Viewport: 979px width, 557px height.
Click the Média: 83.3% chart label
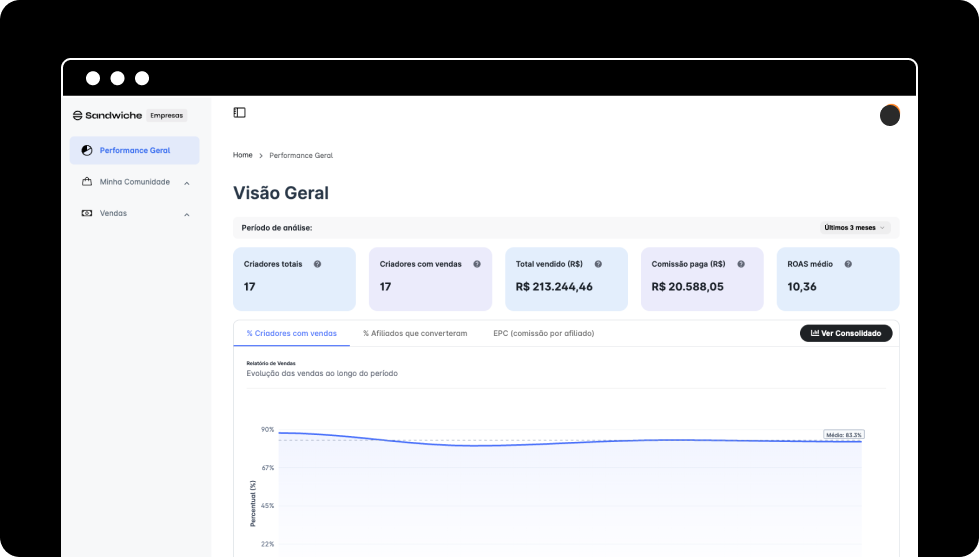844,435
